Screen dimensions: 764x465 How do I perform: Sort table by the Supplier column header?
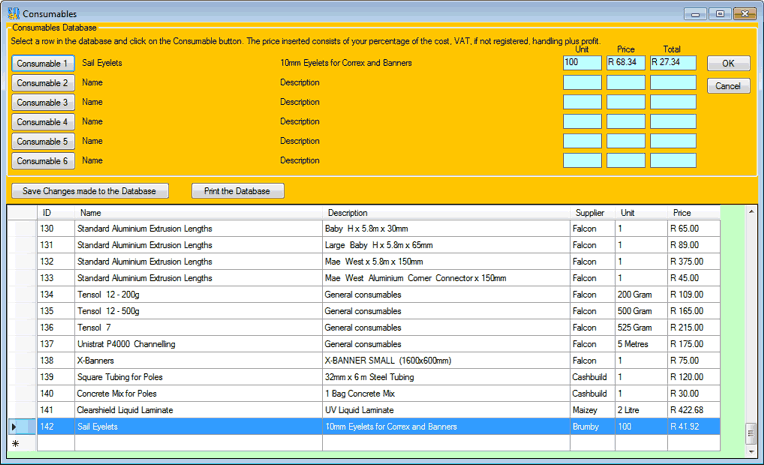point(590,213)
